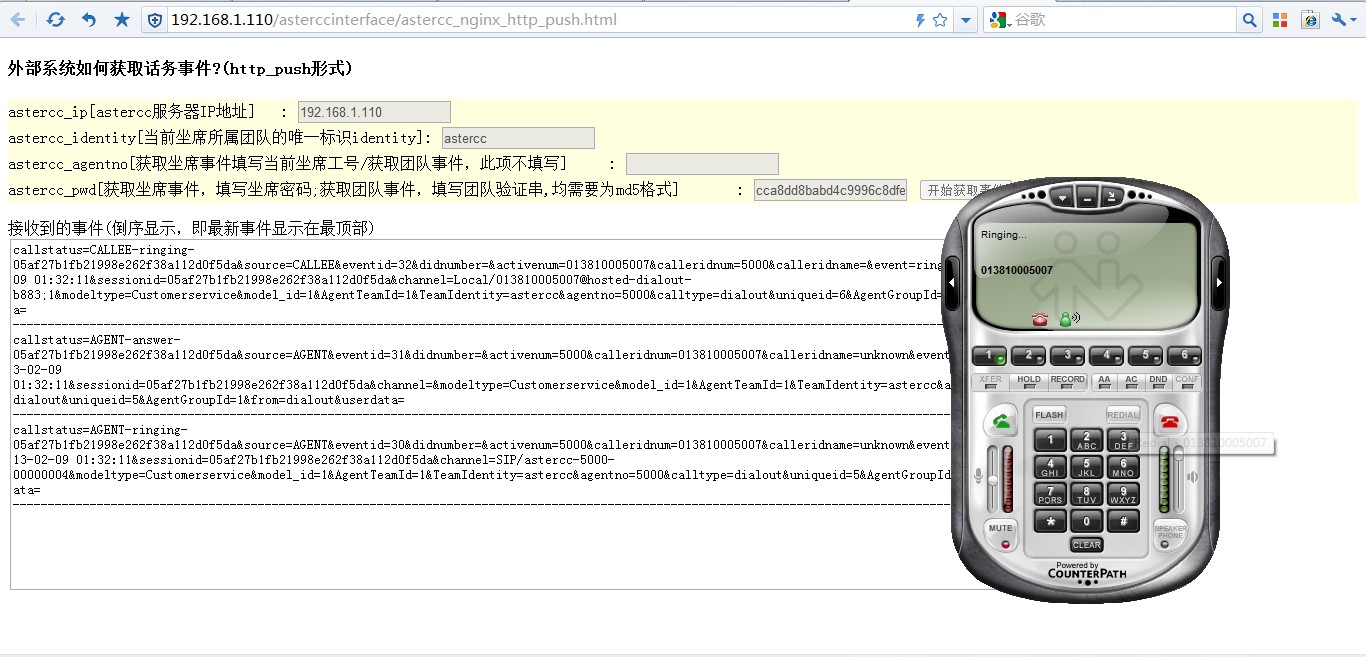This screenshot has width=1366, height=657.
Task: Click the browser reload icon
Action: coord(55,19)
